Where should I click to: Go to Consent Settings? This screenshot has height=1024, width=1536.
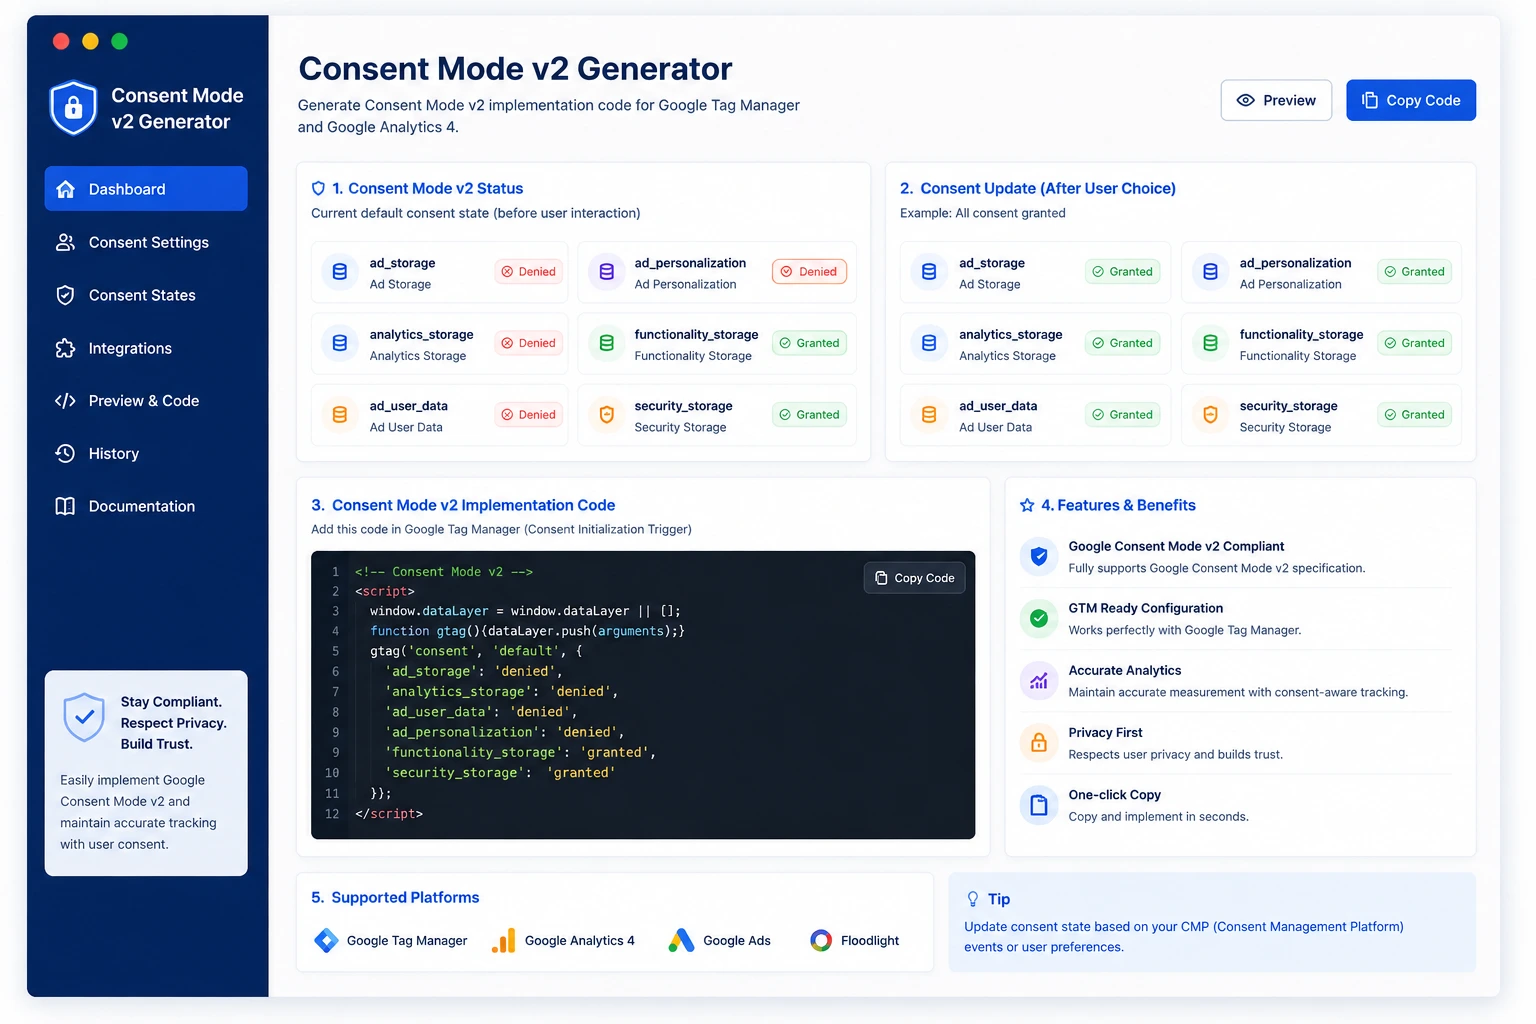coord(146,242)
